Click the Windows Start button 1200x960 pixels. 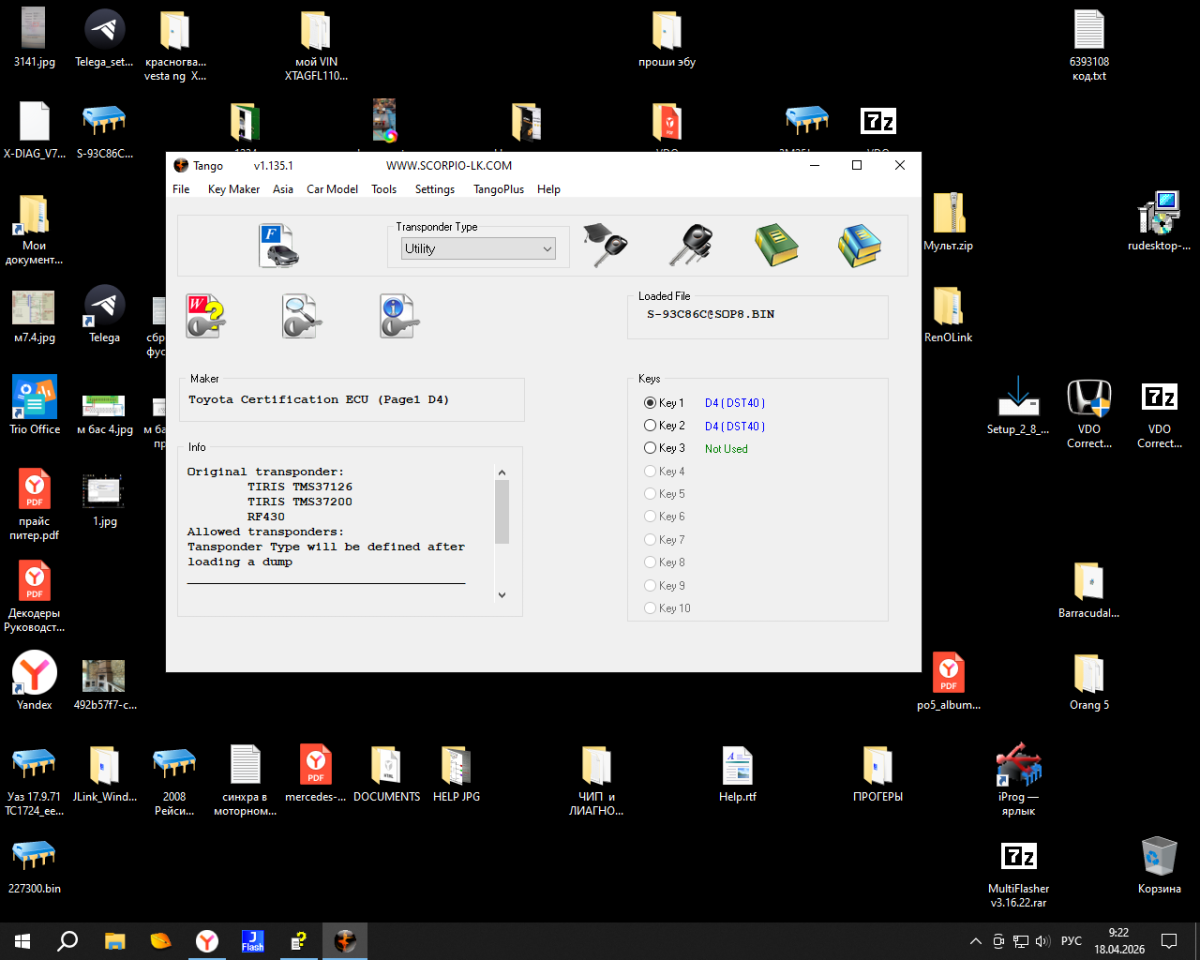click(21, 941)
